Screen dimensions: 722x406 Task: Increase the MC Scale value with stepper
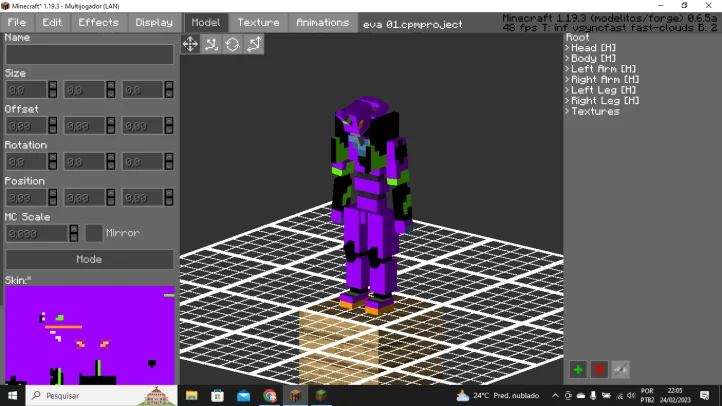(74, 229)
